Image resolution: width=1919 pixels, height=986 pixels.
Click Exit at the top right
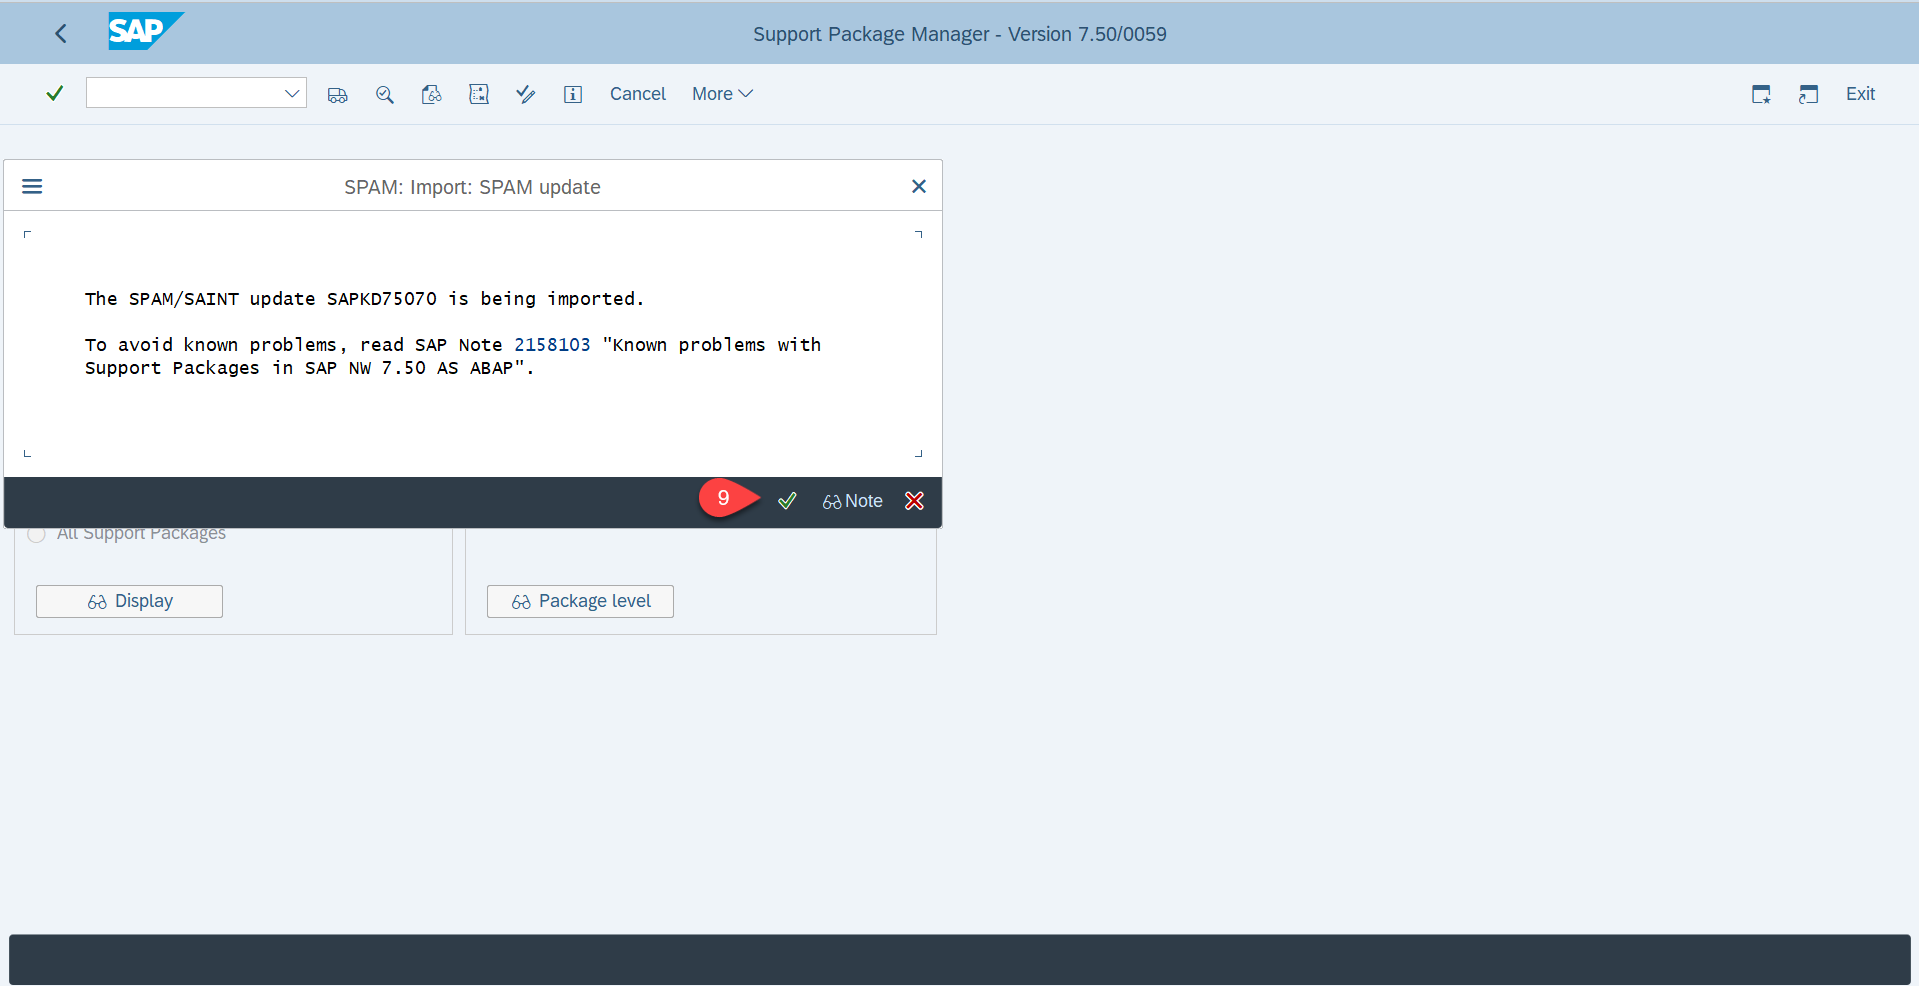pyautogui.click(x=1860, y=94)
